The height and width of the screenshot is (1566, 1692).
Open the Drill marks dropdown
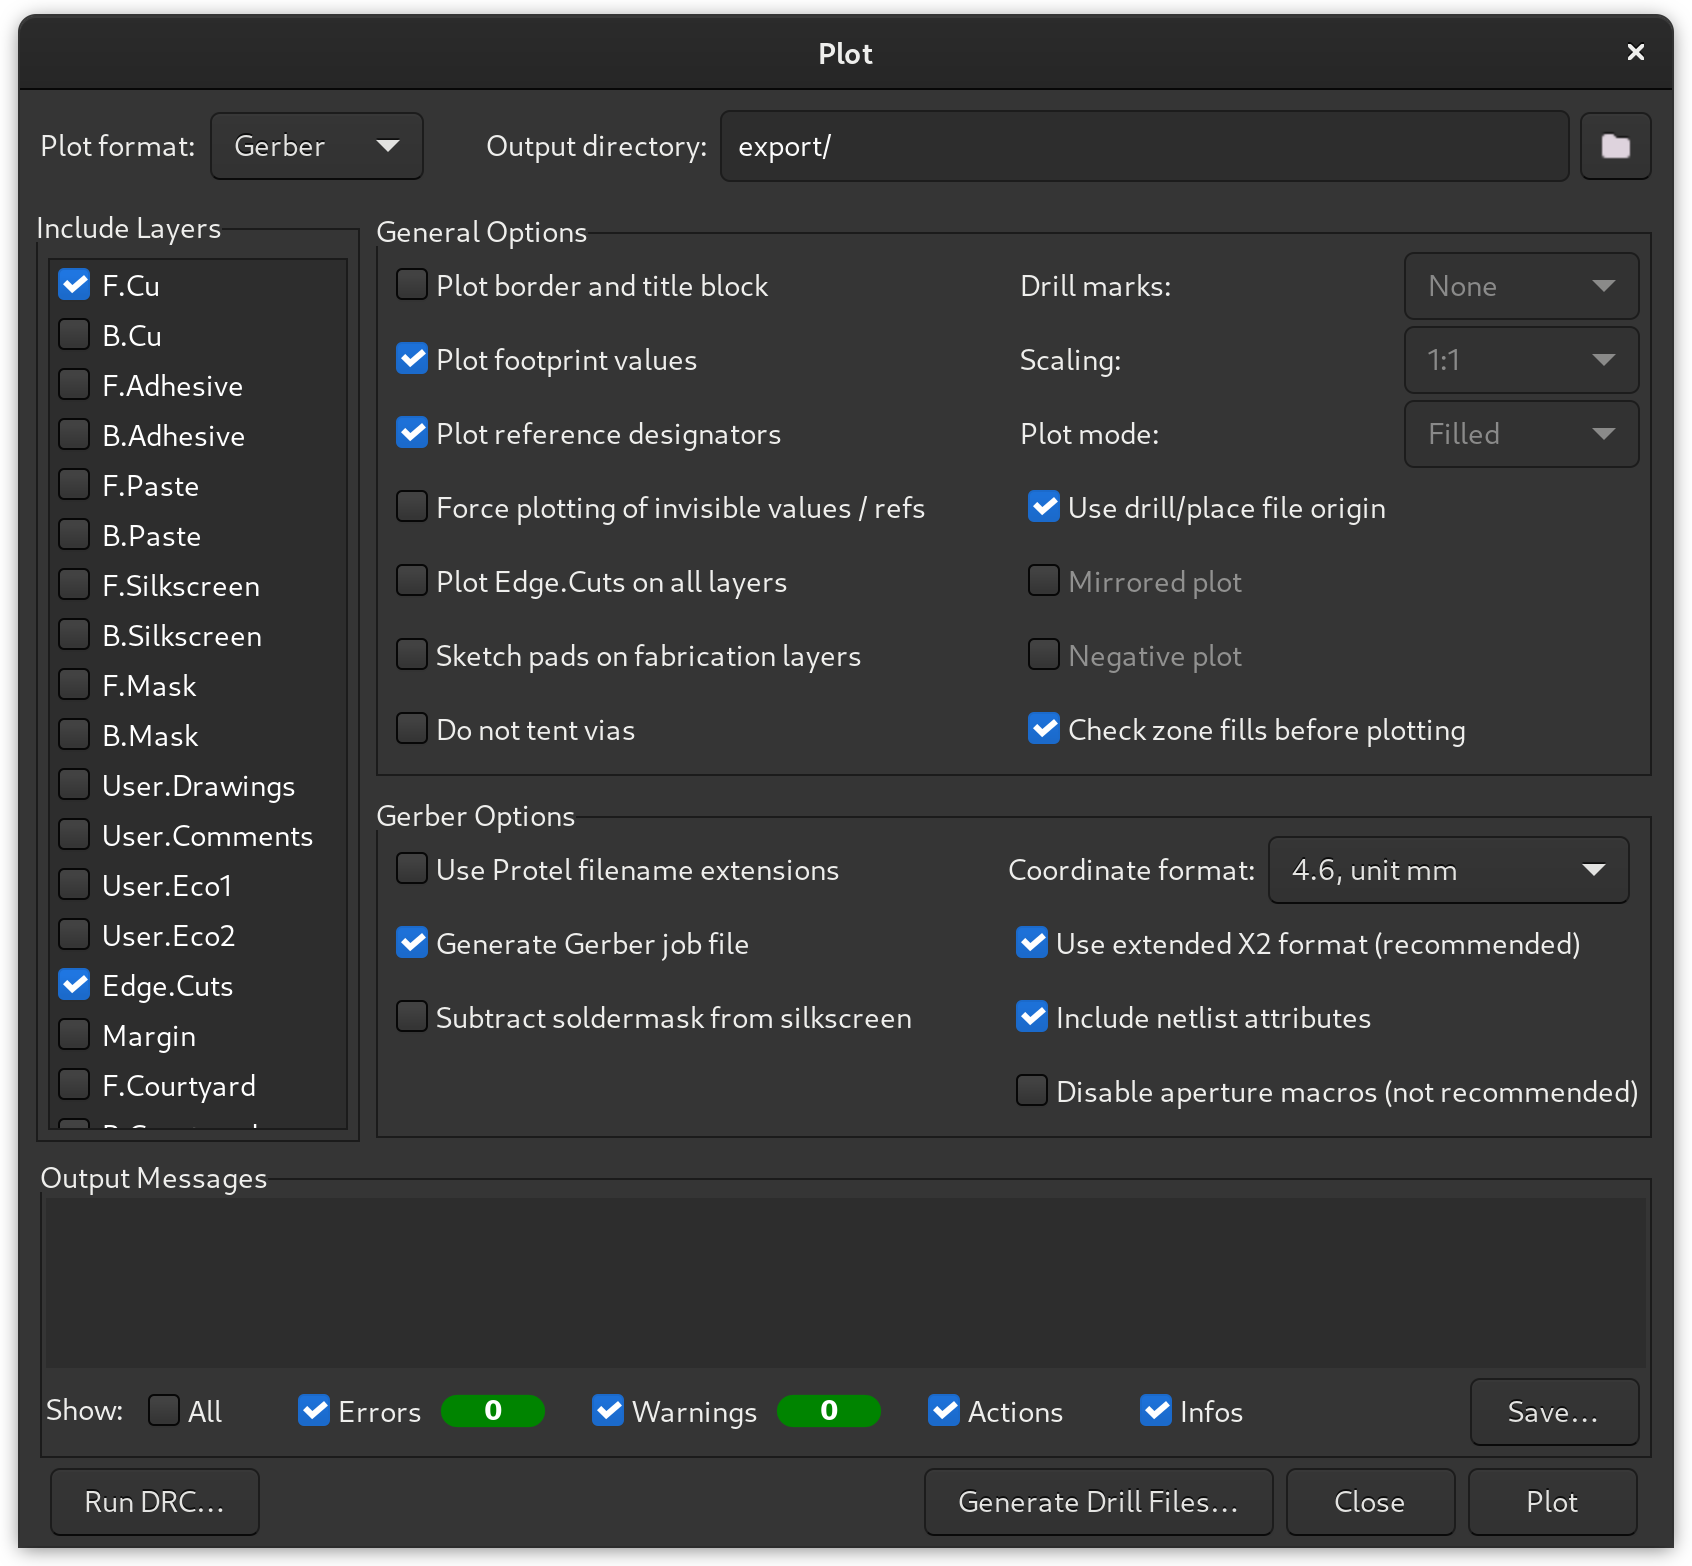coord(1520,286)
